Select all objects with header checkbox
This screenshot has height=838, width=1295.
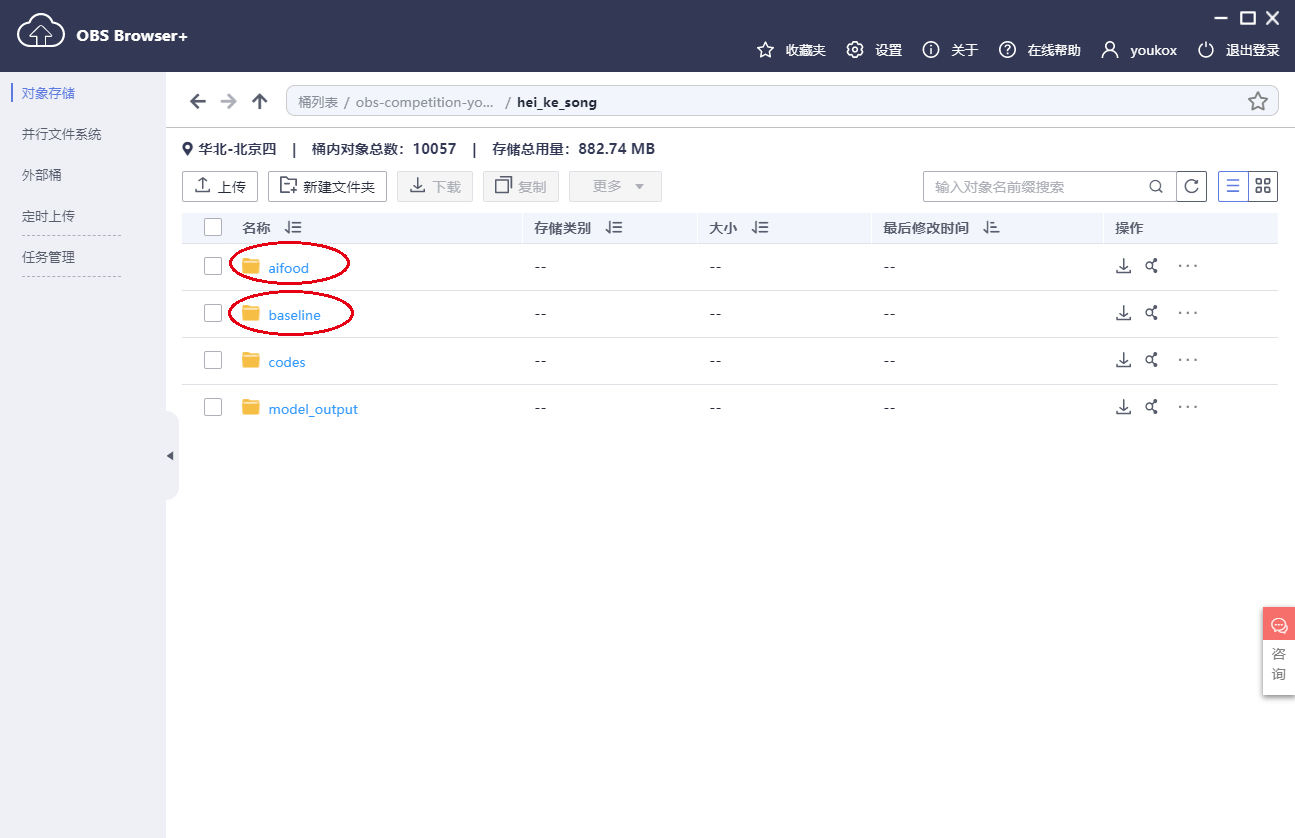click(213, 227)
